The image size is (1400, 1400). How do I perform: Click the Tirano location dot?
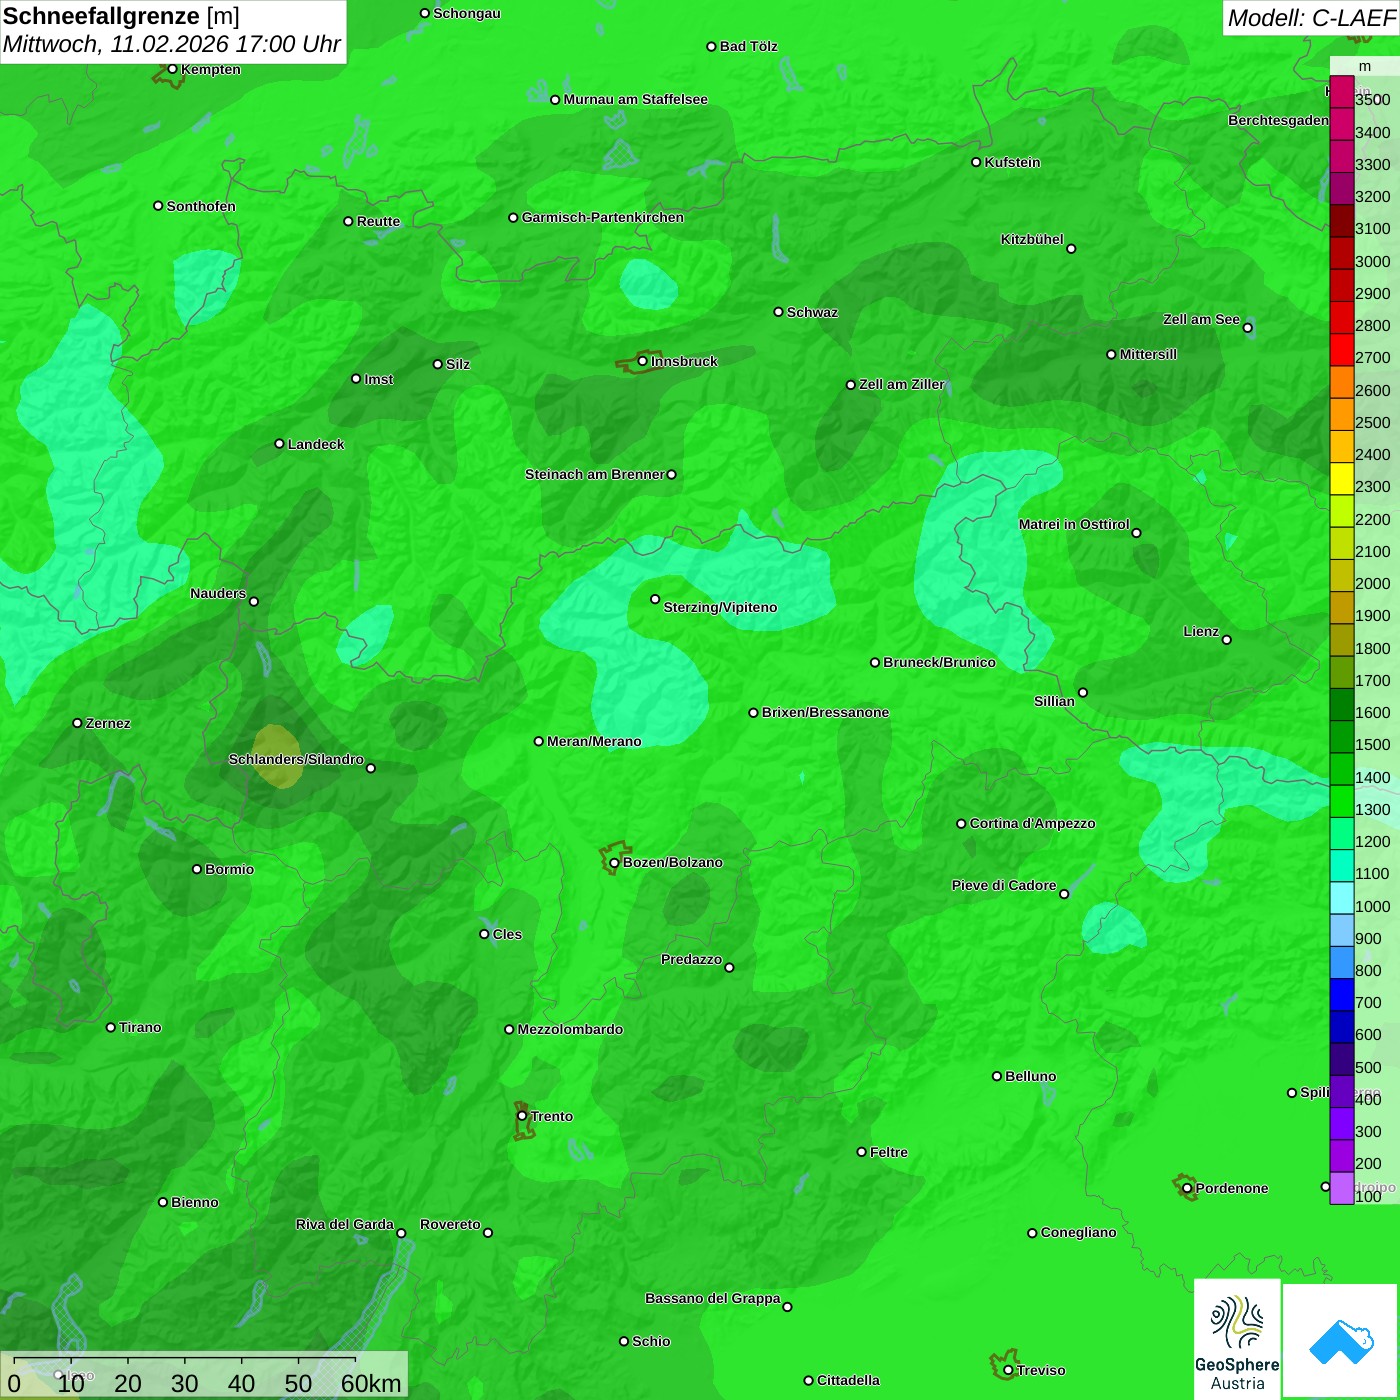tap(111, 1027)
